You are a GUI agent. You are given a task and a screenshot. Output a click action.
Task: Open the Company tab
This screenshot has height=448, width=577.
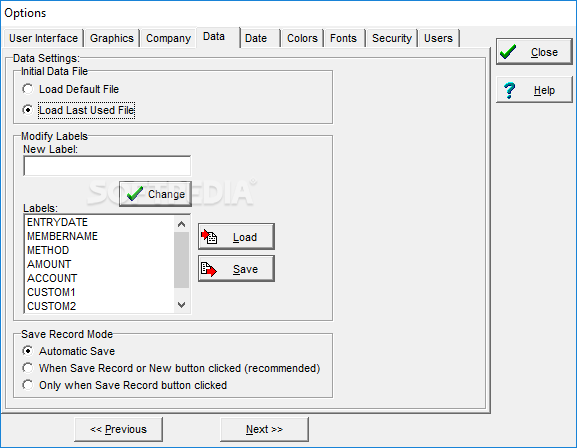coord(169,38)
